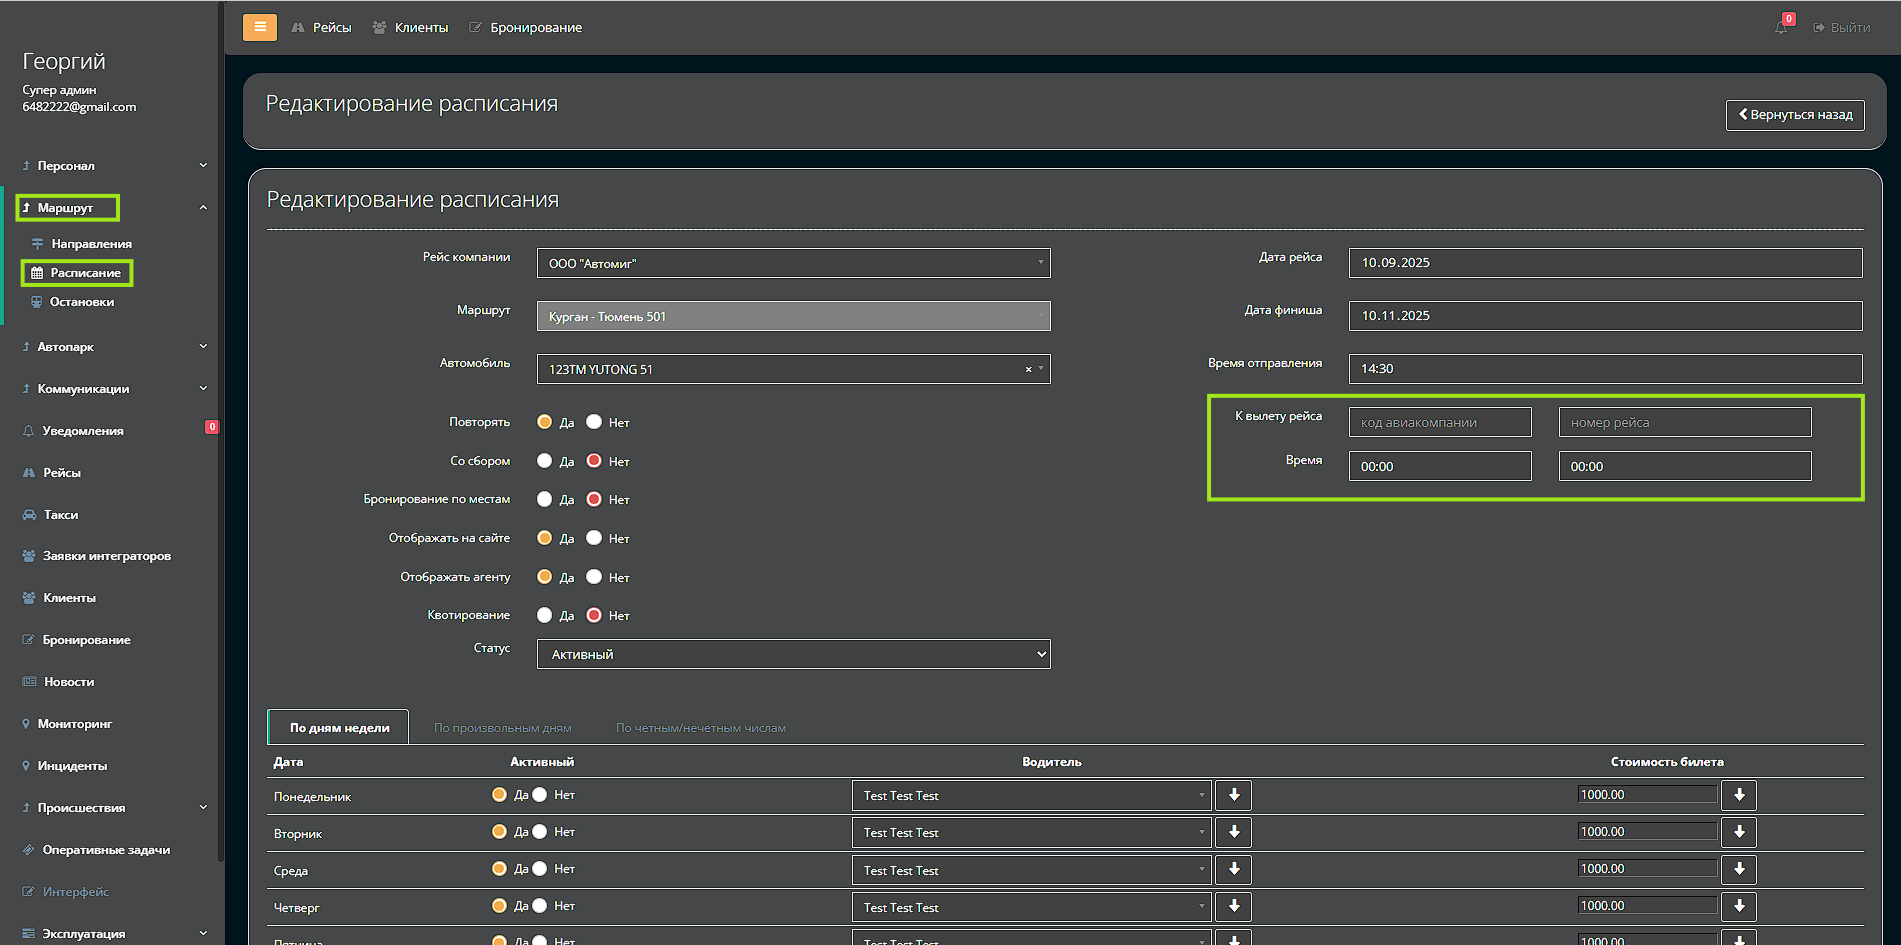Open the notifications bell icon
Screen dimensions: 1901x945
(x=1781, y=27)
